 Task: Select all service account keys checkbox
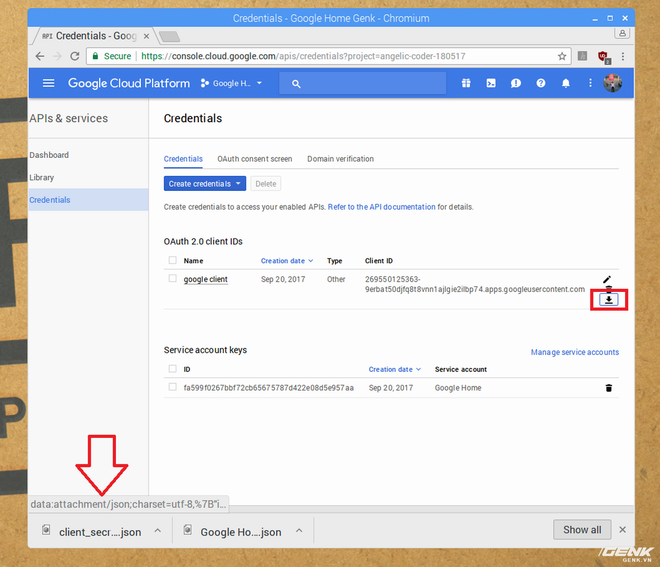[x=173, y=369]
